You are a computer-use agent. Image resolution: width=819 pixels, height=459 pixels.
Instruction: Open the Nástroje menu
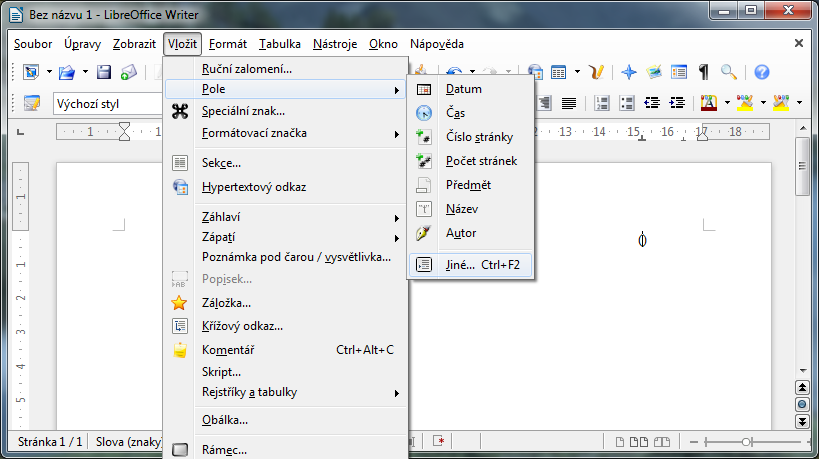tap(335, 44)
